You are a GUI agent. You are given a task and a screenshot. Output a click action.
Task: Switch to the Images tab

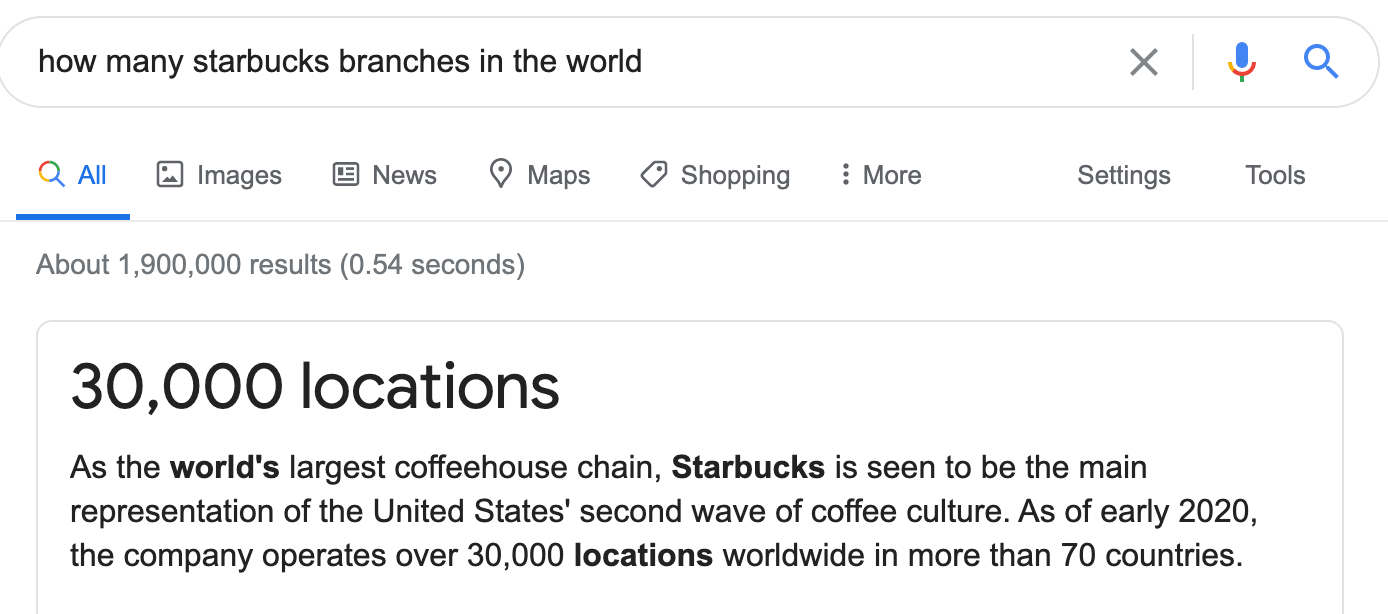[x=219, y=175]
